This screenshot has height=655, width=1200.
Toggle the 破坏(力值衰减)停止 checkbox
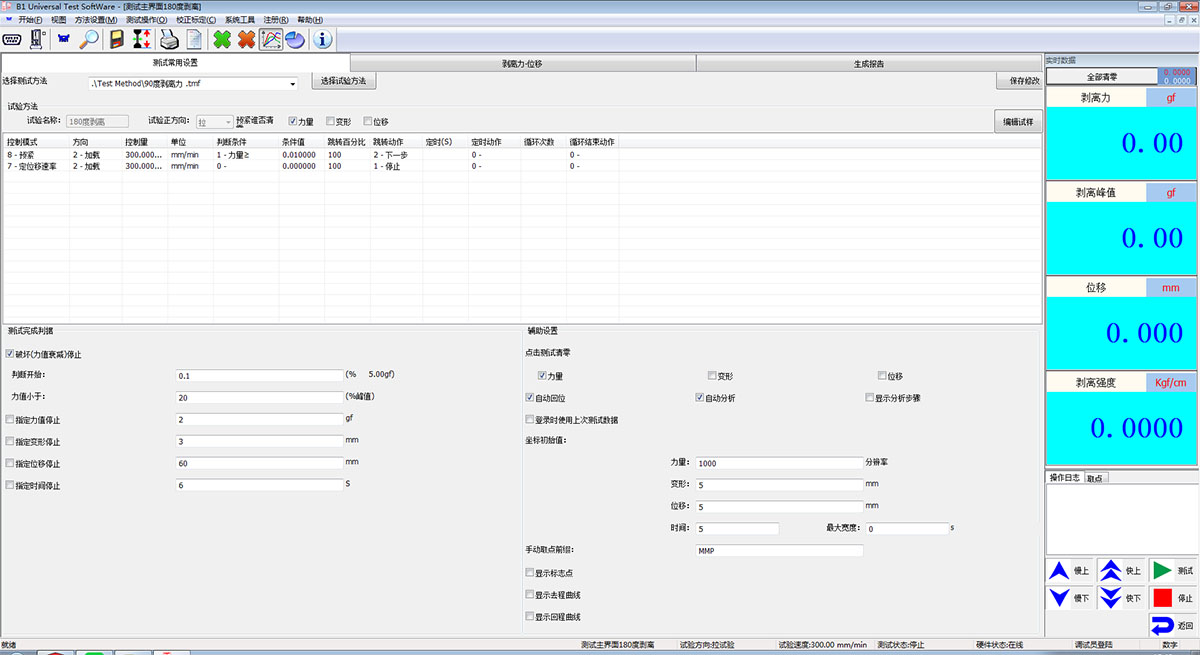coord(10,354)
